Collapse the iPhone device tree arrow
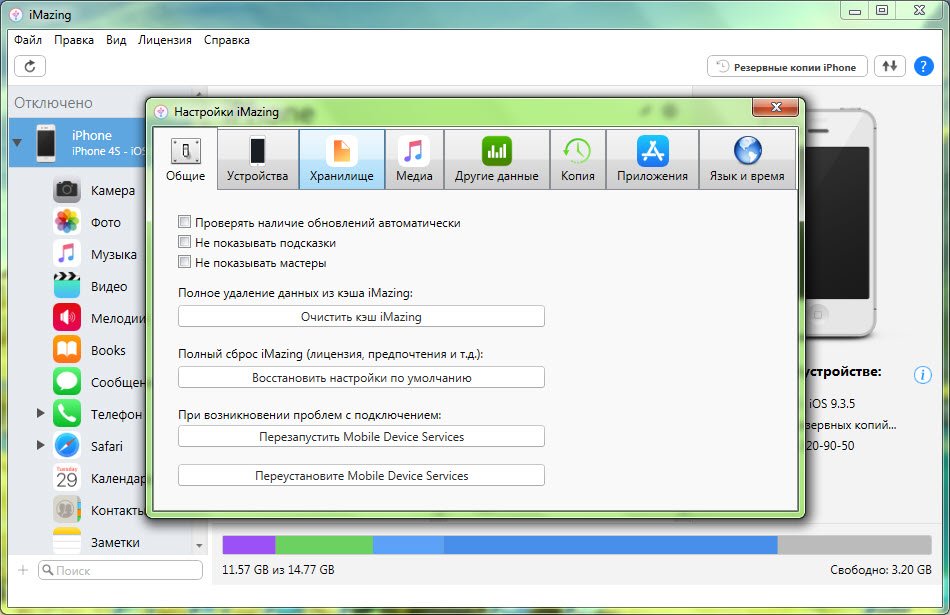Screen dimensions: 950x615 pos(17,142)
